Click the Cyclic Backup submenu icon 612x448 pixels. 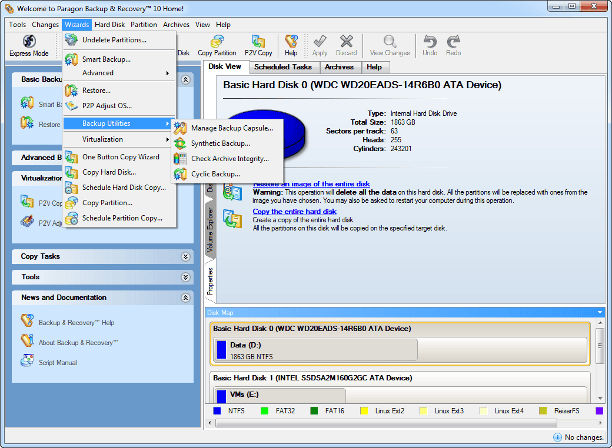(180, 174)
